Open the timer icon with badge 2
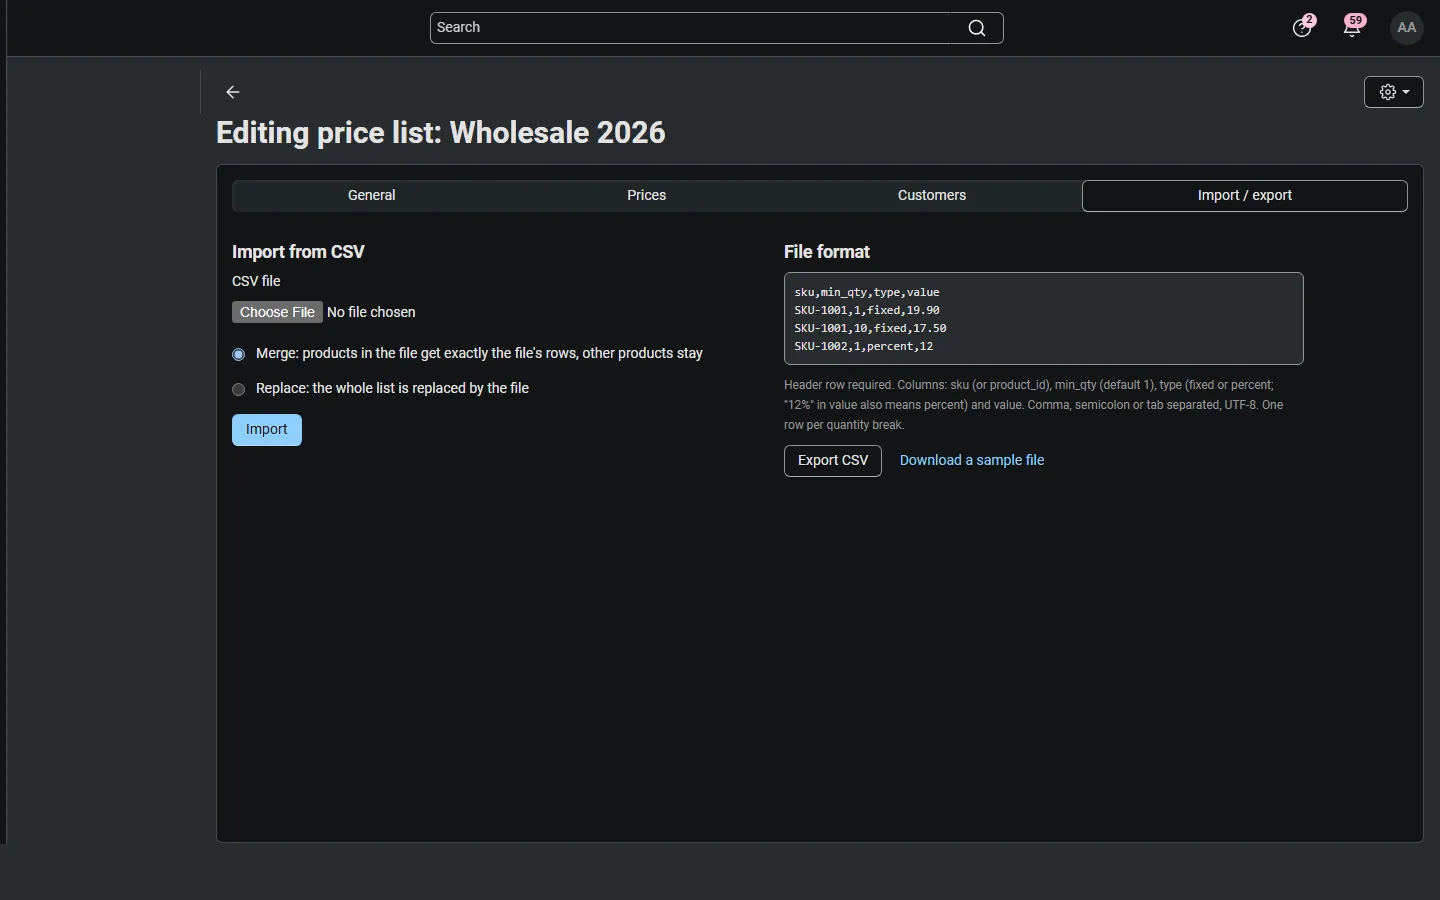1440x900 pixels. click(x=1303, y=27)
